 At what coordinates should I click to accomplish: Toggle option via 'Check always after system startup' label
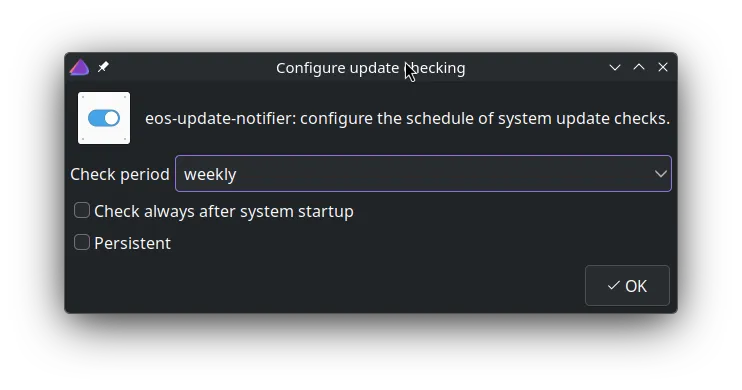[224, 211]
